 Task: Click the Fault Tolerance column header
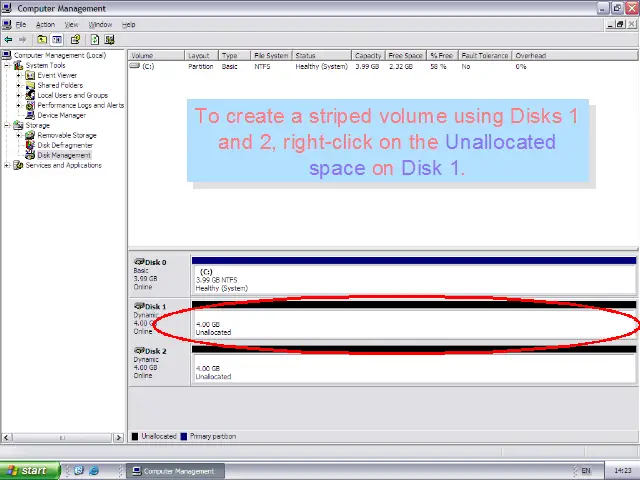point(485,56)
